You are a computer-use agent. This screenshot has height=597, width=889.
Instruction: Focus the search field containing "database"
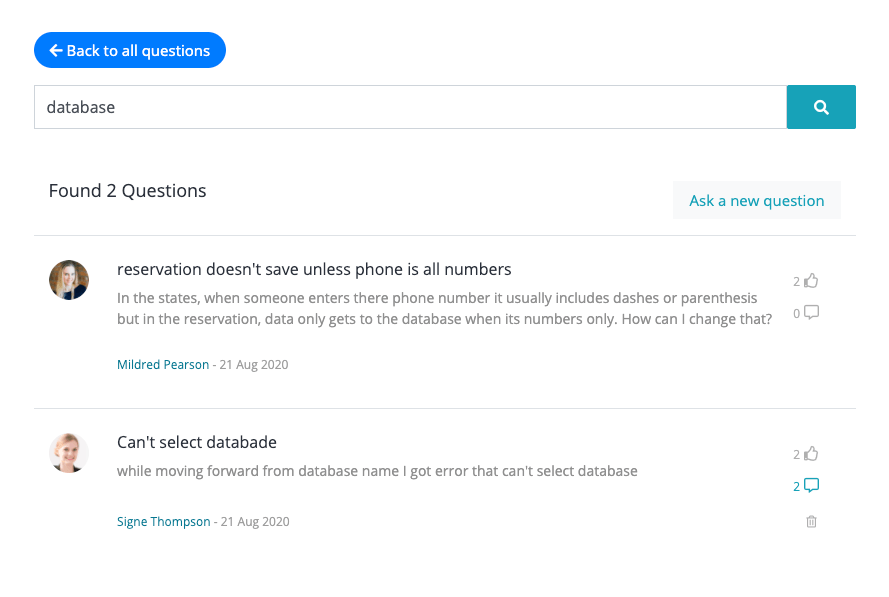coord(410,107)
